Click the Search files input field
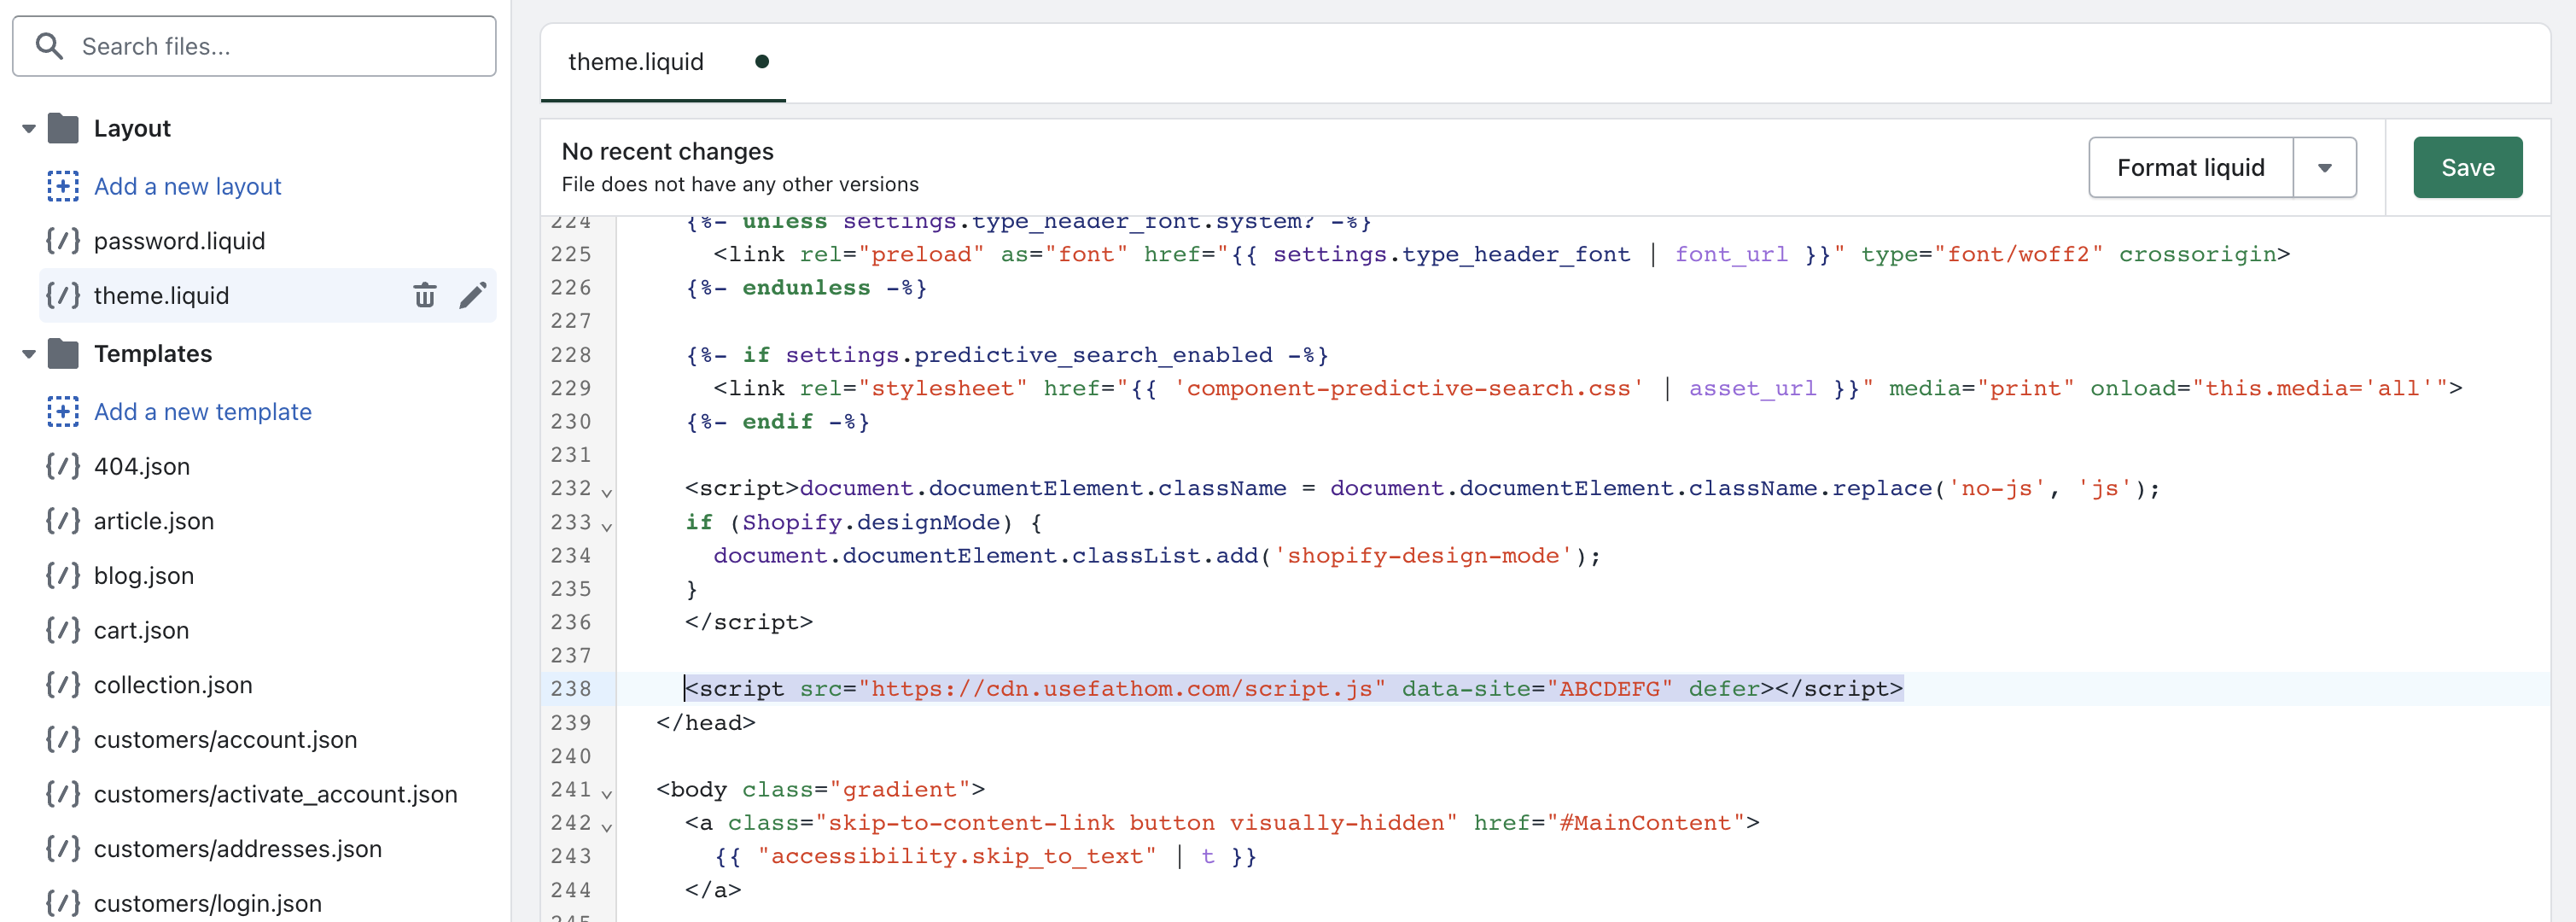 (x=256, y=44)
